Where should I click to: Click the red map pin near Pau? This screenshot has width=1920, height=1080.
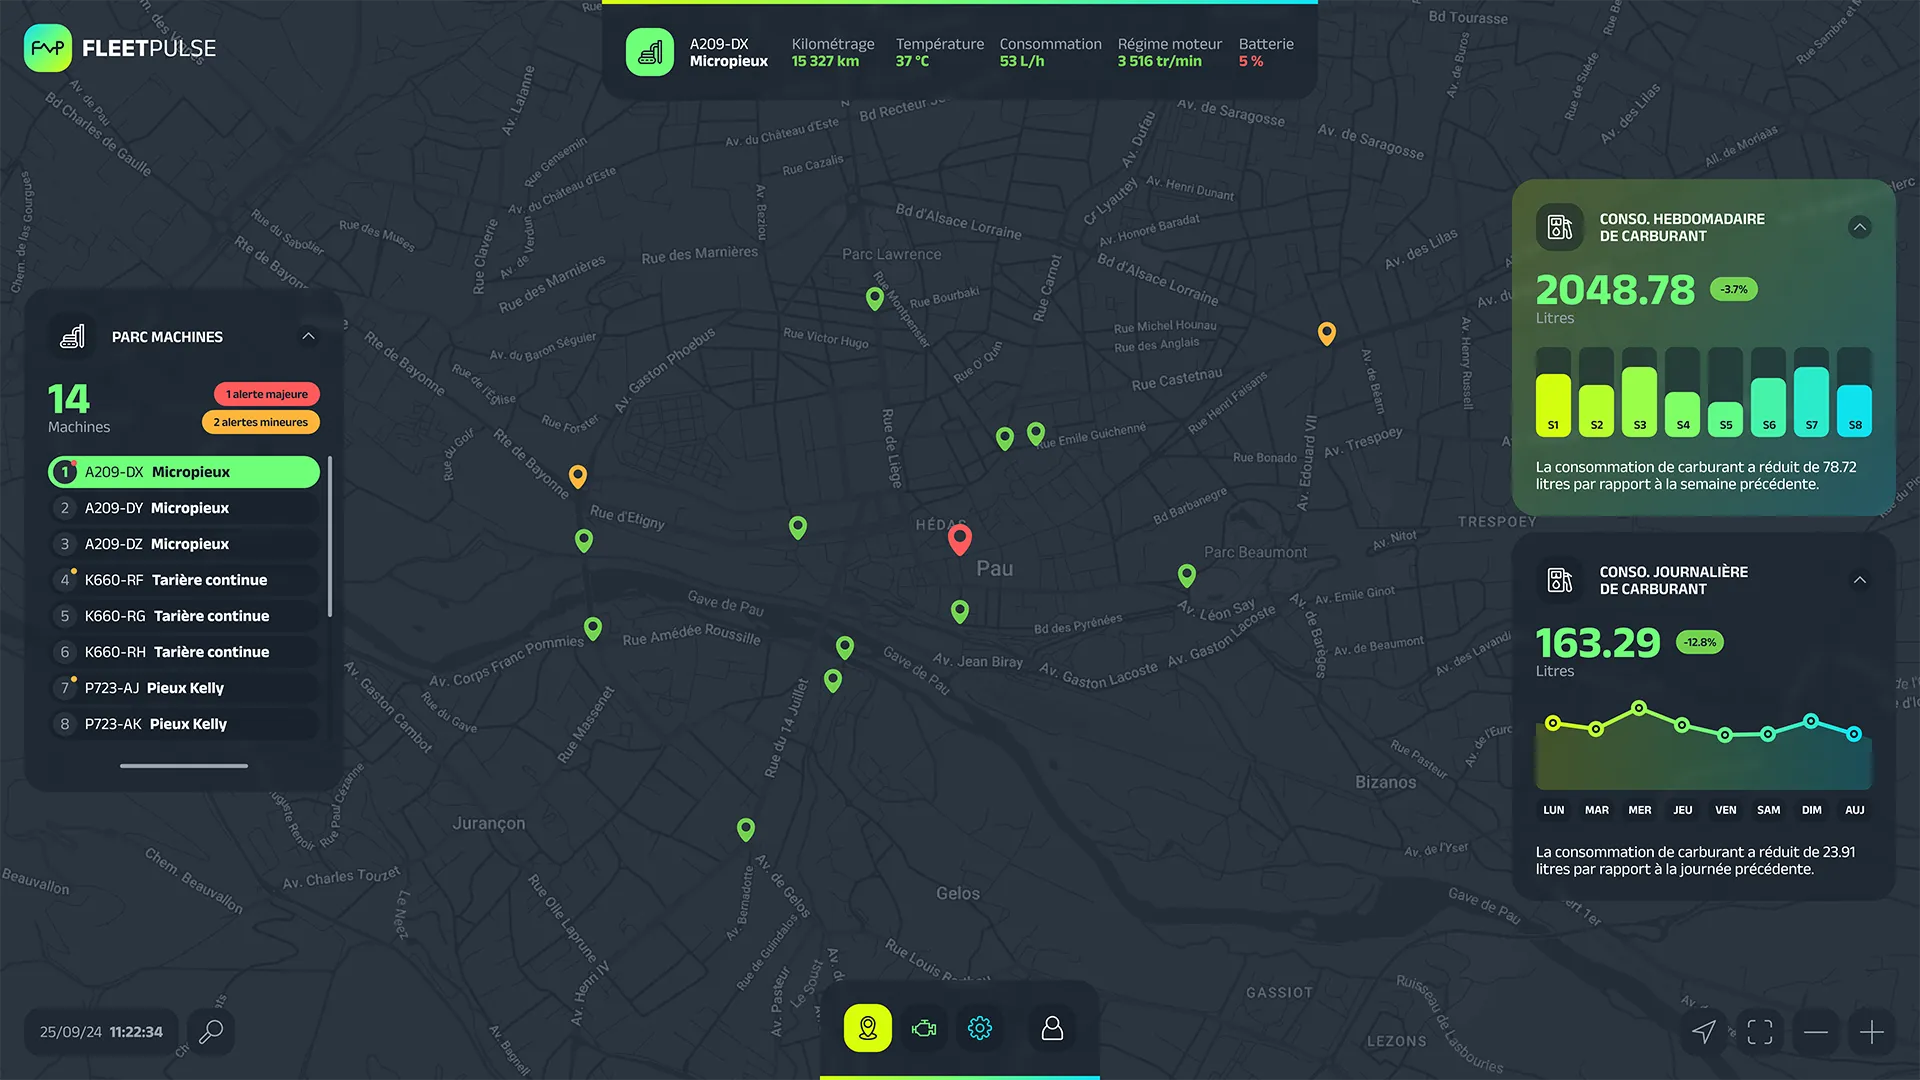point(959,538)
